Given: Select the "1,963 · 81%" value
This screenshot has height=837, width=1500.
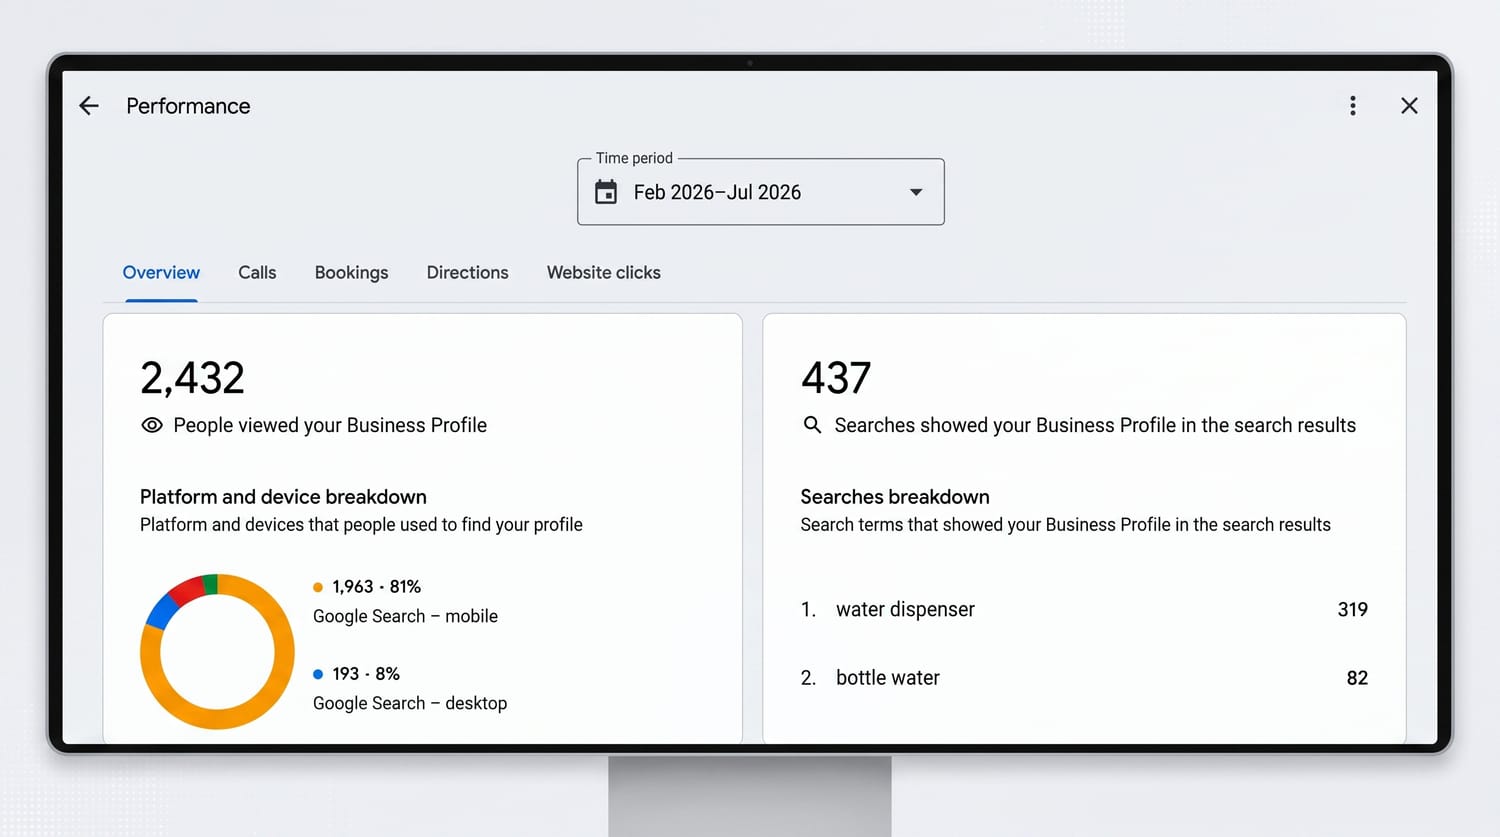Looking at the screenshot, I should 377,587.
